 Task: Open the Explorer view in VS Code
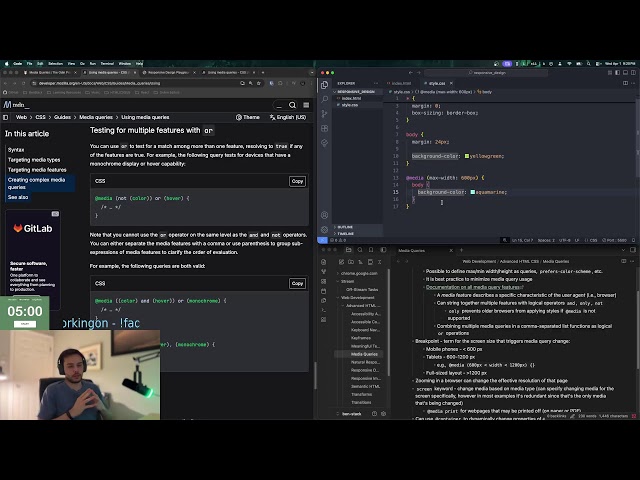(x=324, y=84)
